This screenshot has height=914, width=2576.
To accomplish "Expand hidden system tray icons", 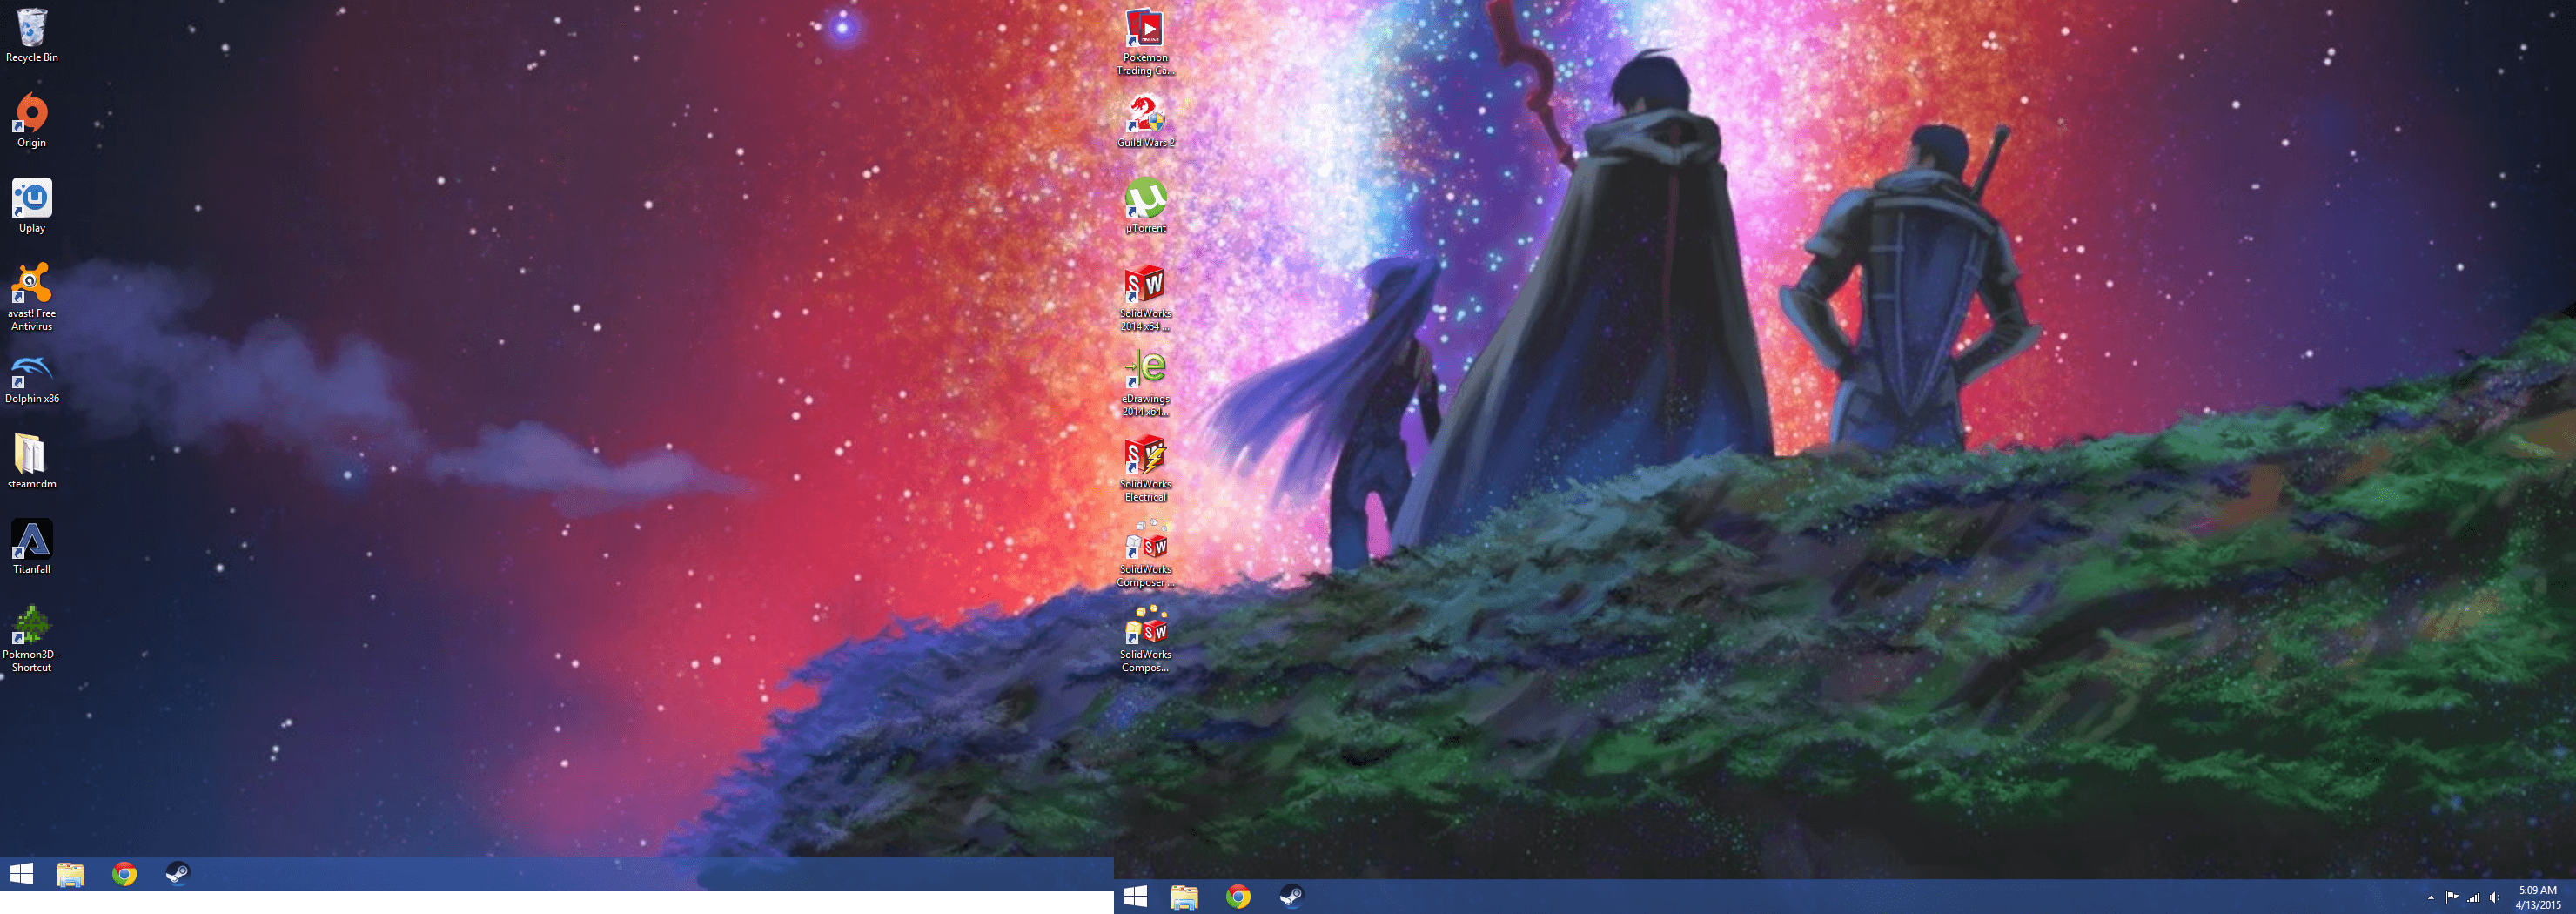I will (x=2432, y=898).
